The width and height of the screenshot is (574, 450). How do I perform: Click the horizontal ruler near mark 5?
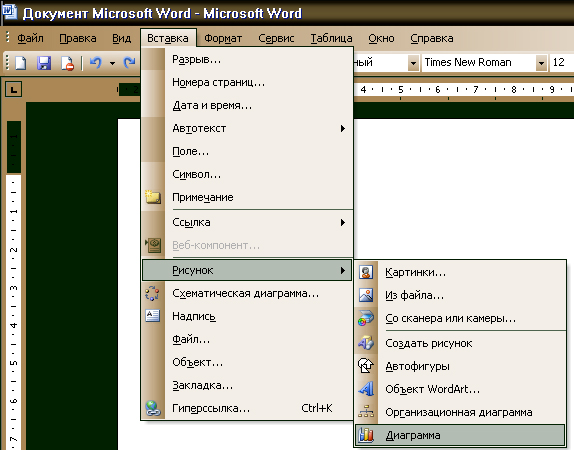point(400,89)
